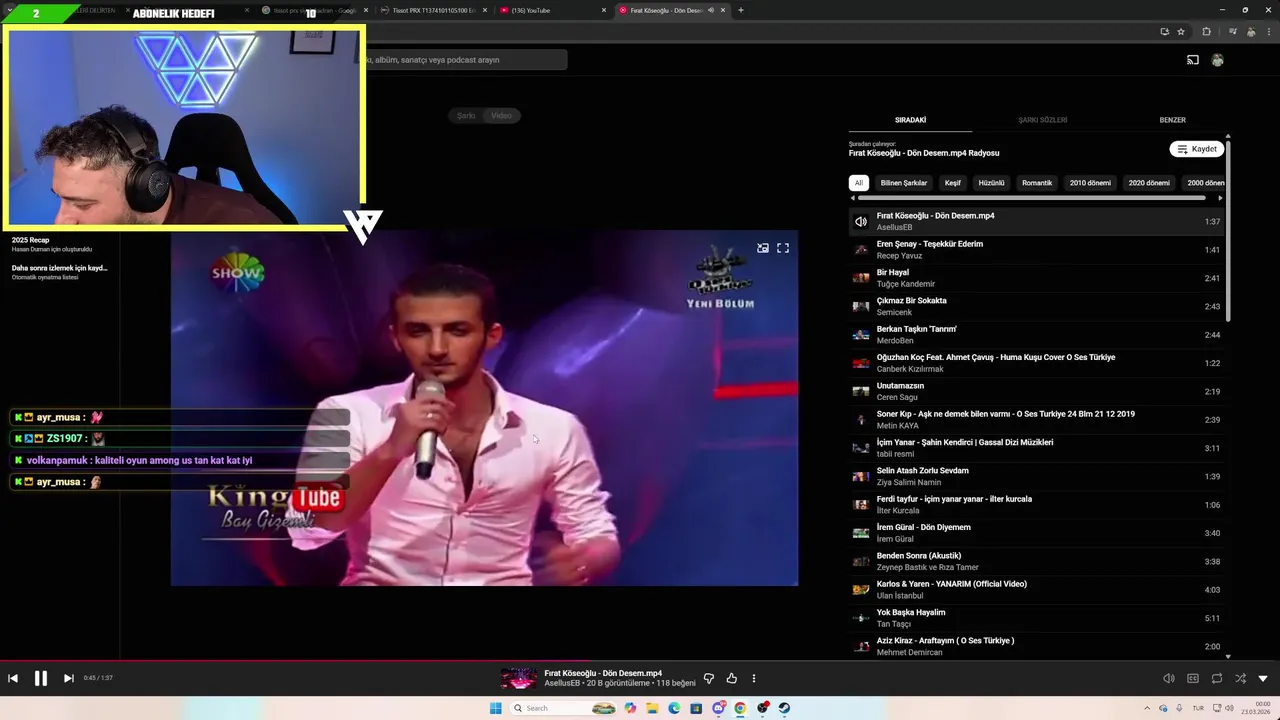1280x720 pixels.
Task: Toggle repeat mode in the player bar
Action: [x=1217, y=678]
